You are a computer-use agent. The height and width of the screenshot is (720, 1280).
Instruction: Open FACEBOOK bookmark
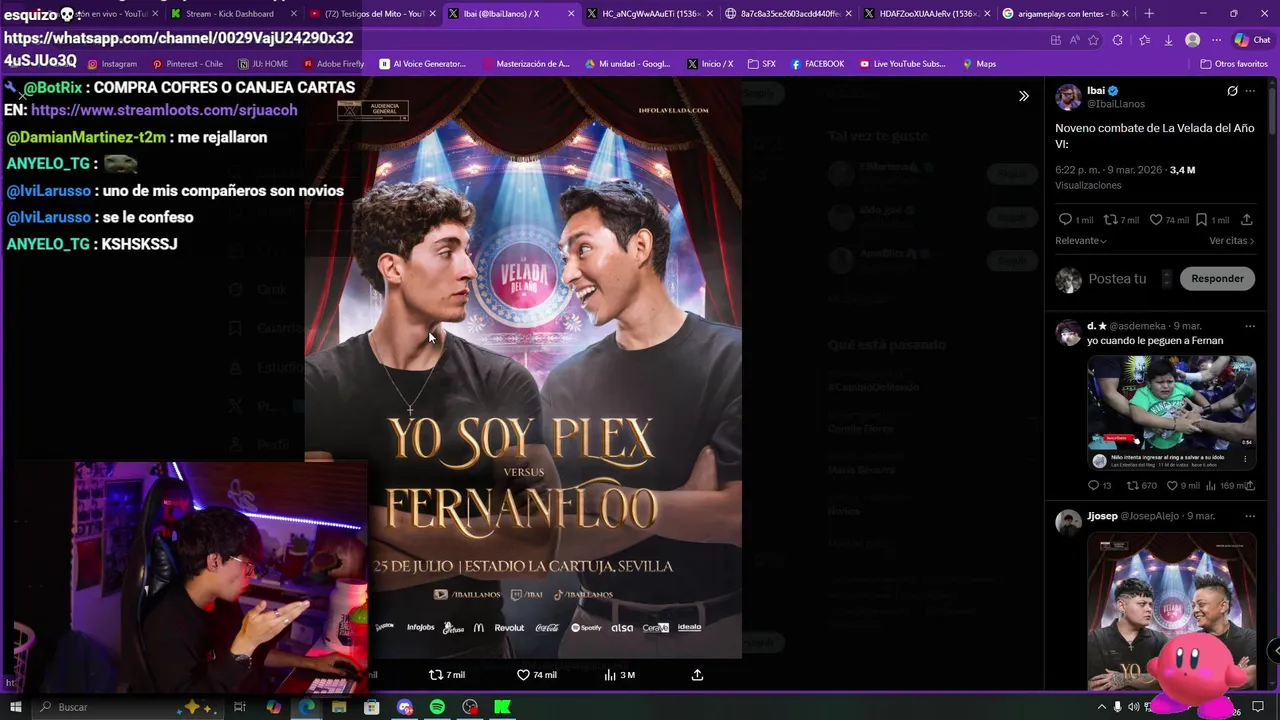[x=817, y=64]
